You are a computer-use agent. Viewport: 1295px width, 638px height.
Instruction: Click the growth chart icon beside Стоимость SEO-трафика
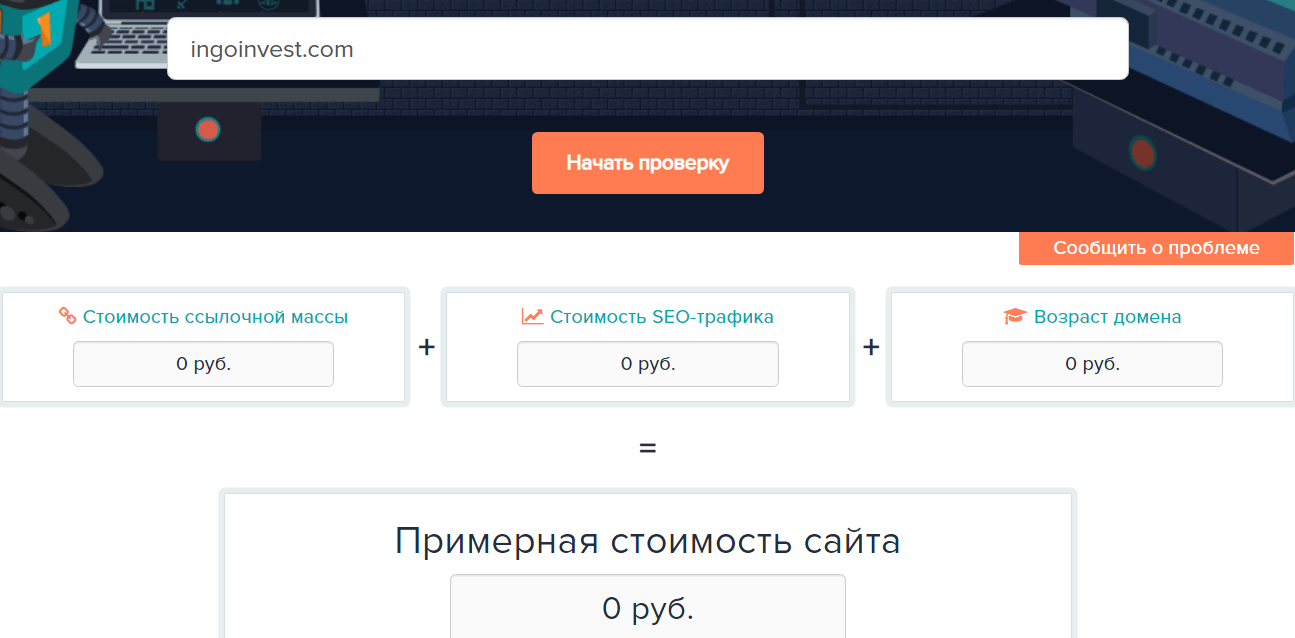coord(532,317)
